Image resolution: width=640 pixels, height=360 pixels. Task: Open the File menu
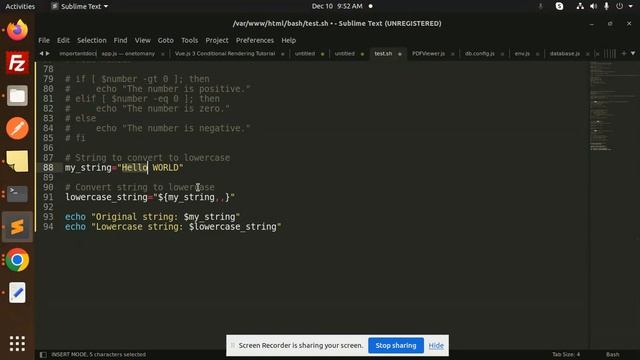tap(44, 40)
